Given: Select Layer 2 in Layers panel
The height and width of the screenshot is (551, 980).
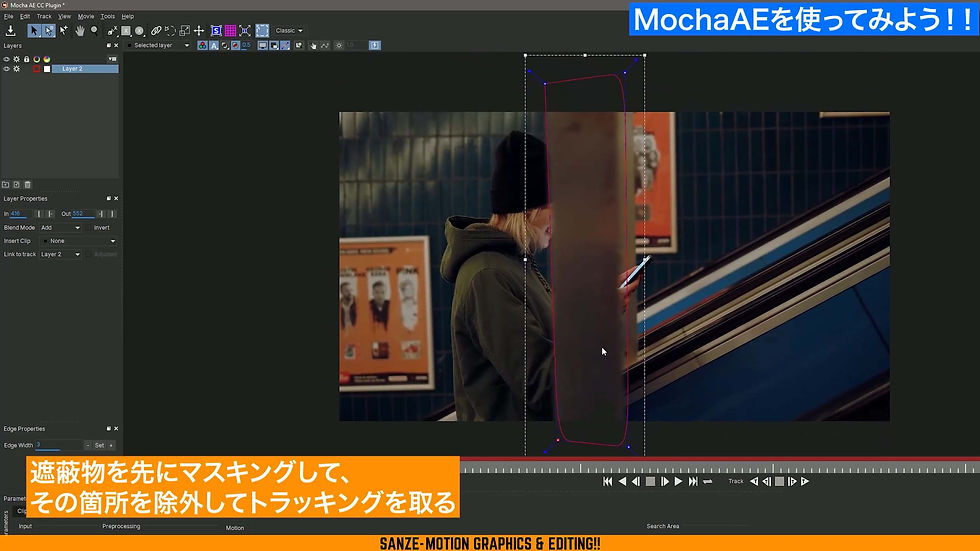Looking at the screenshot, I should point(84,69).
